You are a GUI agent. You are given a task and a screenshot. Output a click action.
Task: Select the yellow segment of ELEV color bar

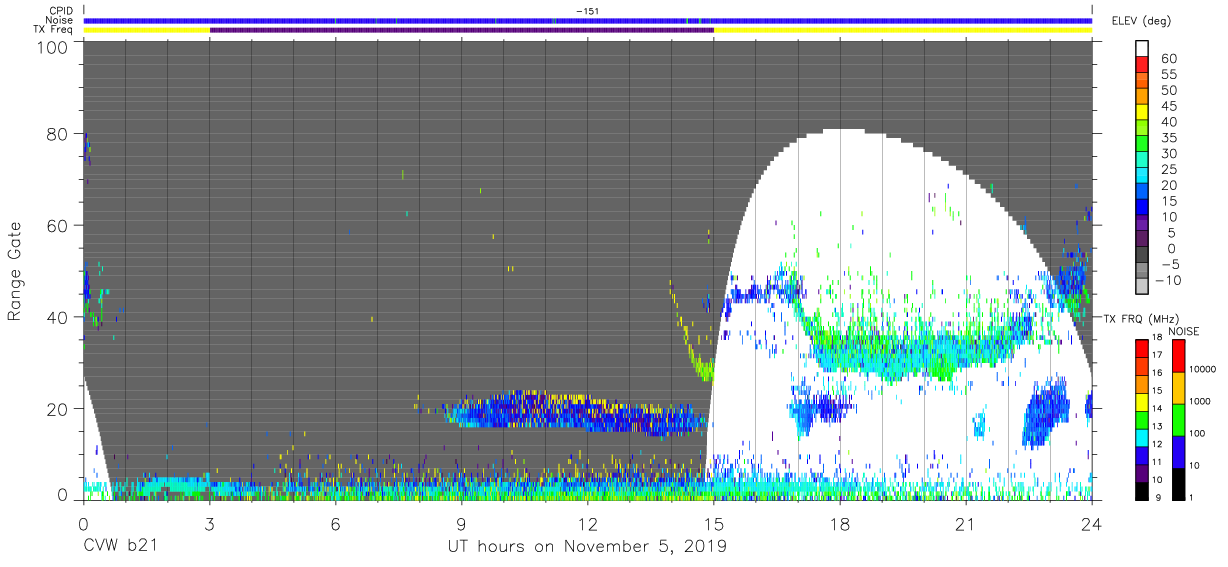pos(1141,112)
